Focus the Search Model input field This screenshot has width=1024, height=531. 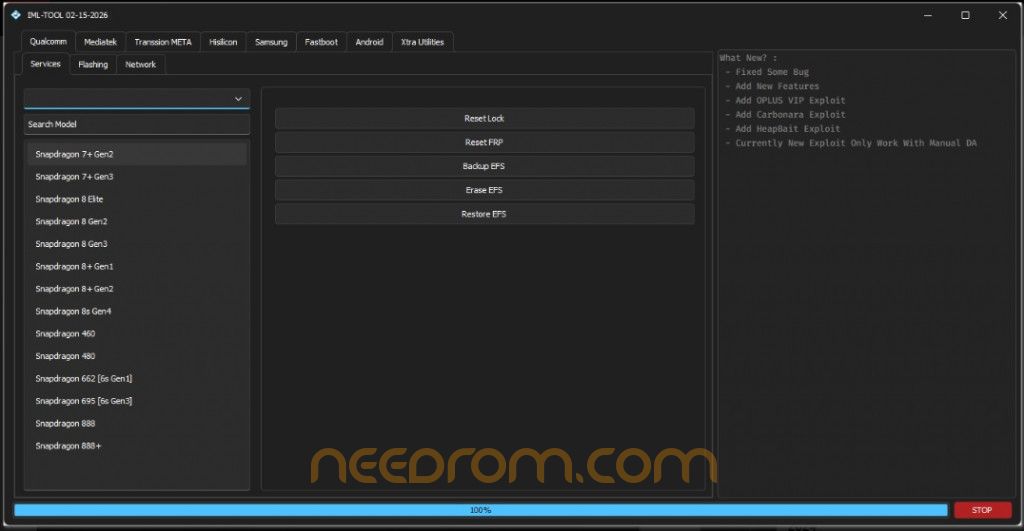pos(136,124)
